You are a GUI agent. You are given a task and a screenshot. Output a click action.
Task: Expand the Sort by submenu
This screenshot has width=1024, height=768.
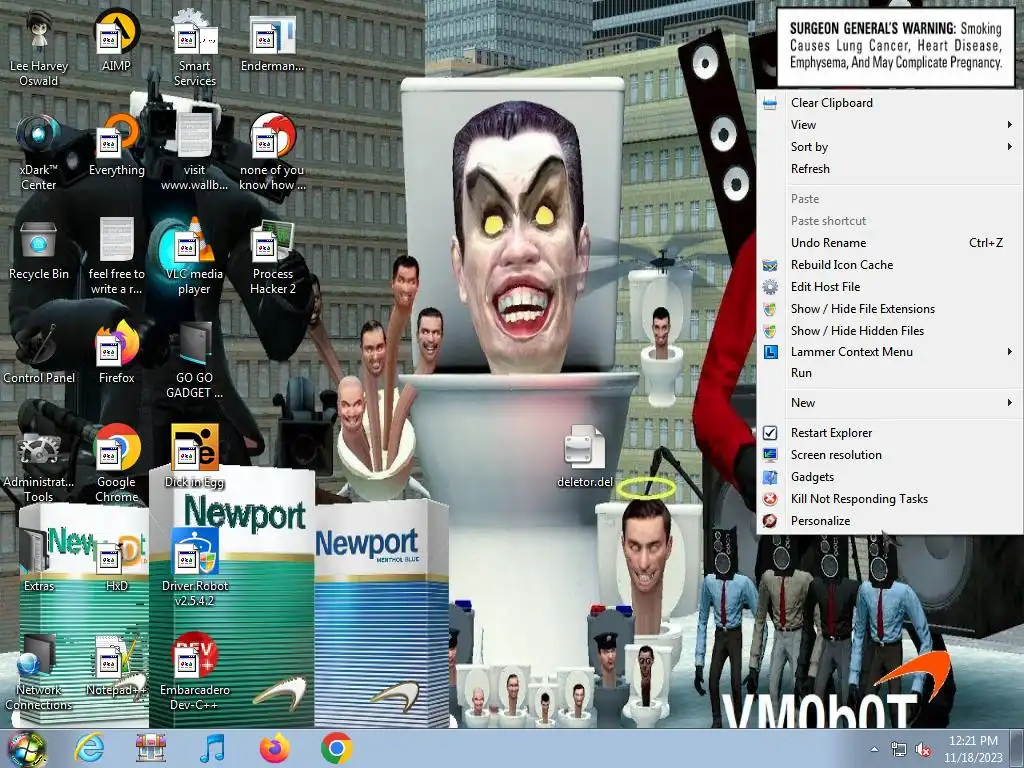pyautogui.click(x=889, y=147)
